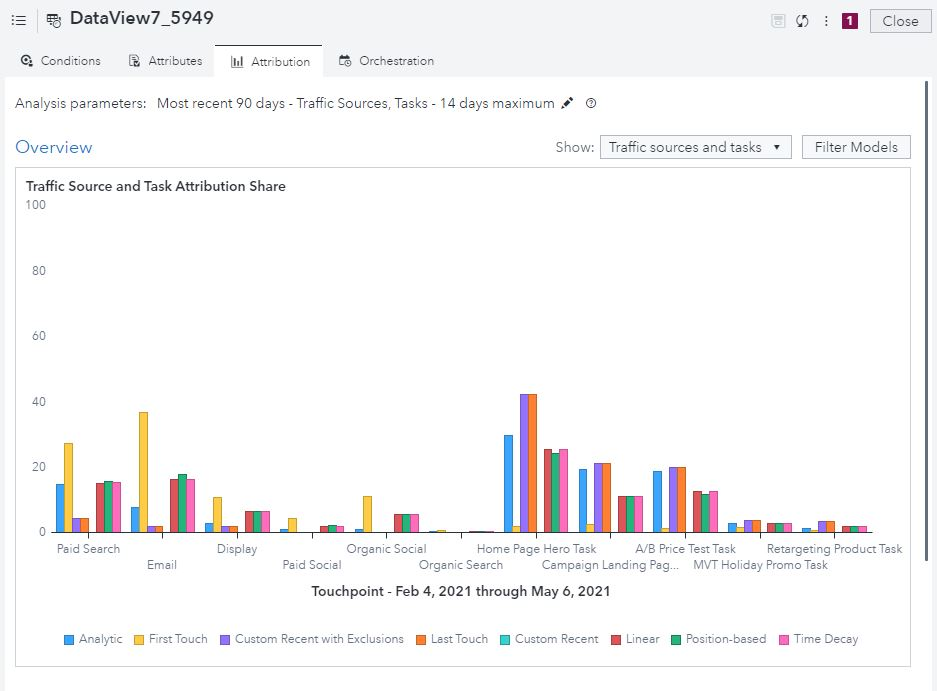Open the vertical three-dot more options menu
Screen dimensions: 937x691
[x=826, y=21]
